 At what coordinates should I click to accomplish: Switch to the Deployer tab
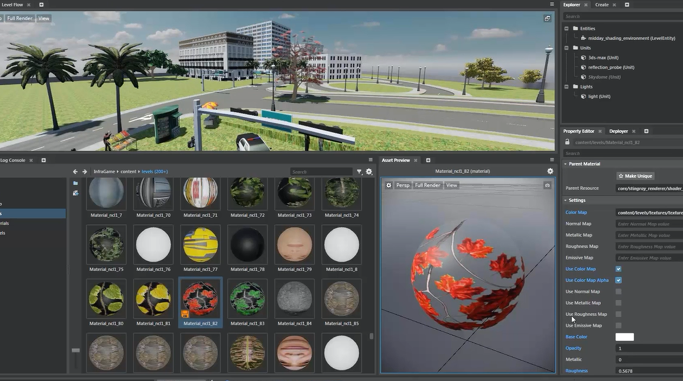pyautogui.click(x=619, y=131)
